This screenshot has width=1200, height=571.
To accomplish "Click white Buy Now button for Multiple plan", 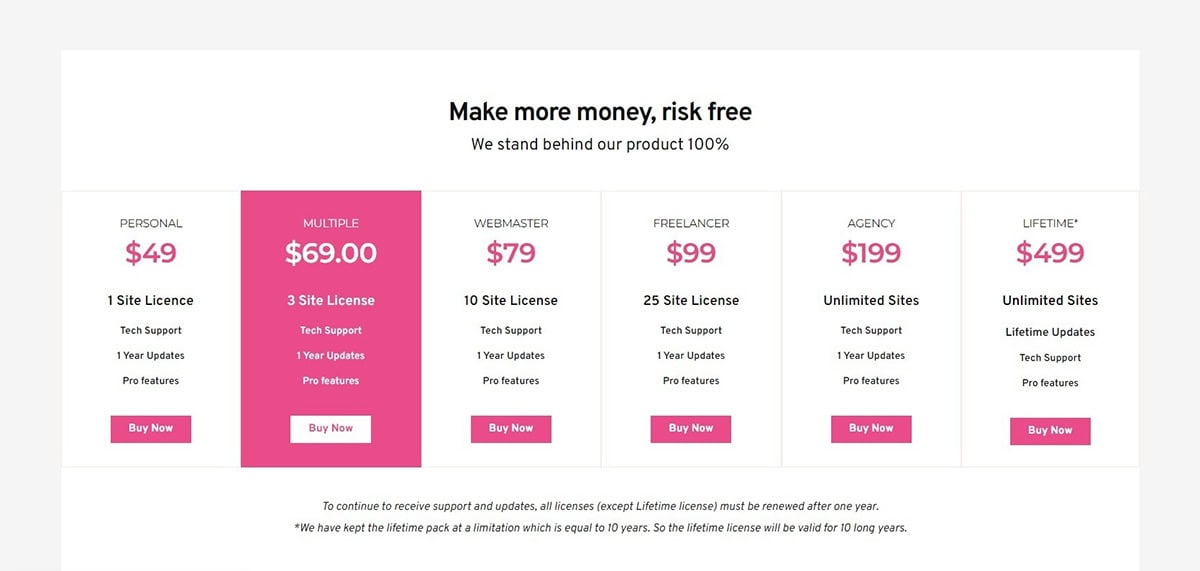I will (x=331, y=429).
